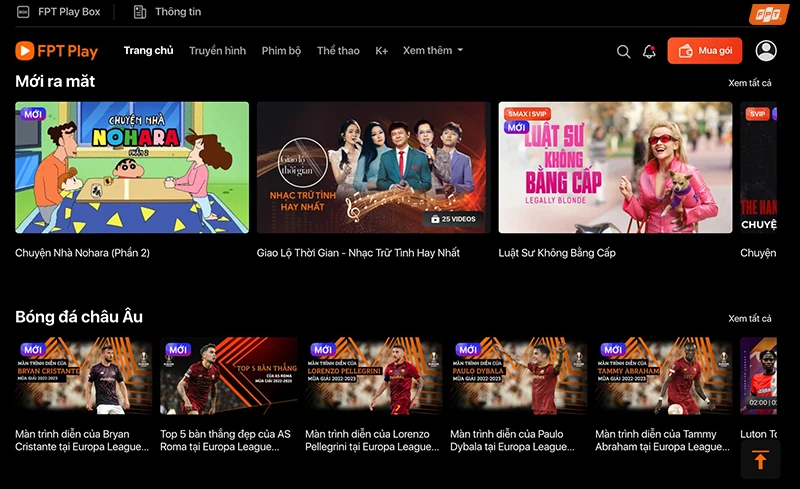Expand the Xem thêm dropdown

pyautogui.click(x=433, y=51)
